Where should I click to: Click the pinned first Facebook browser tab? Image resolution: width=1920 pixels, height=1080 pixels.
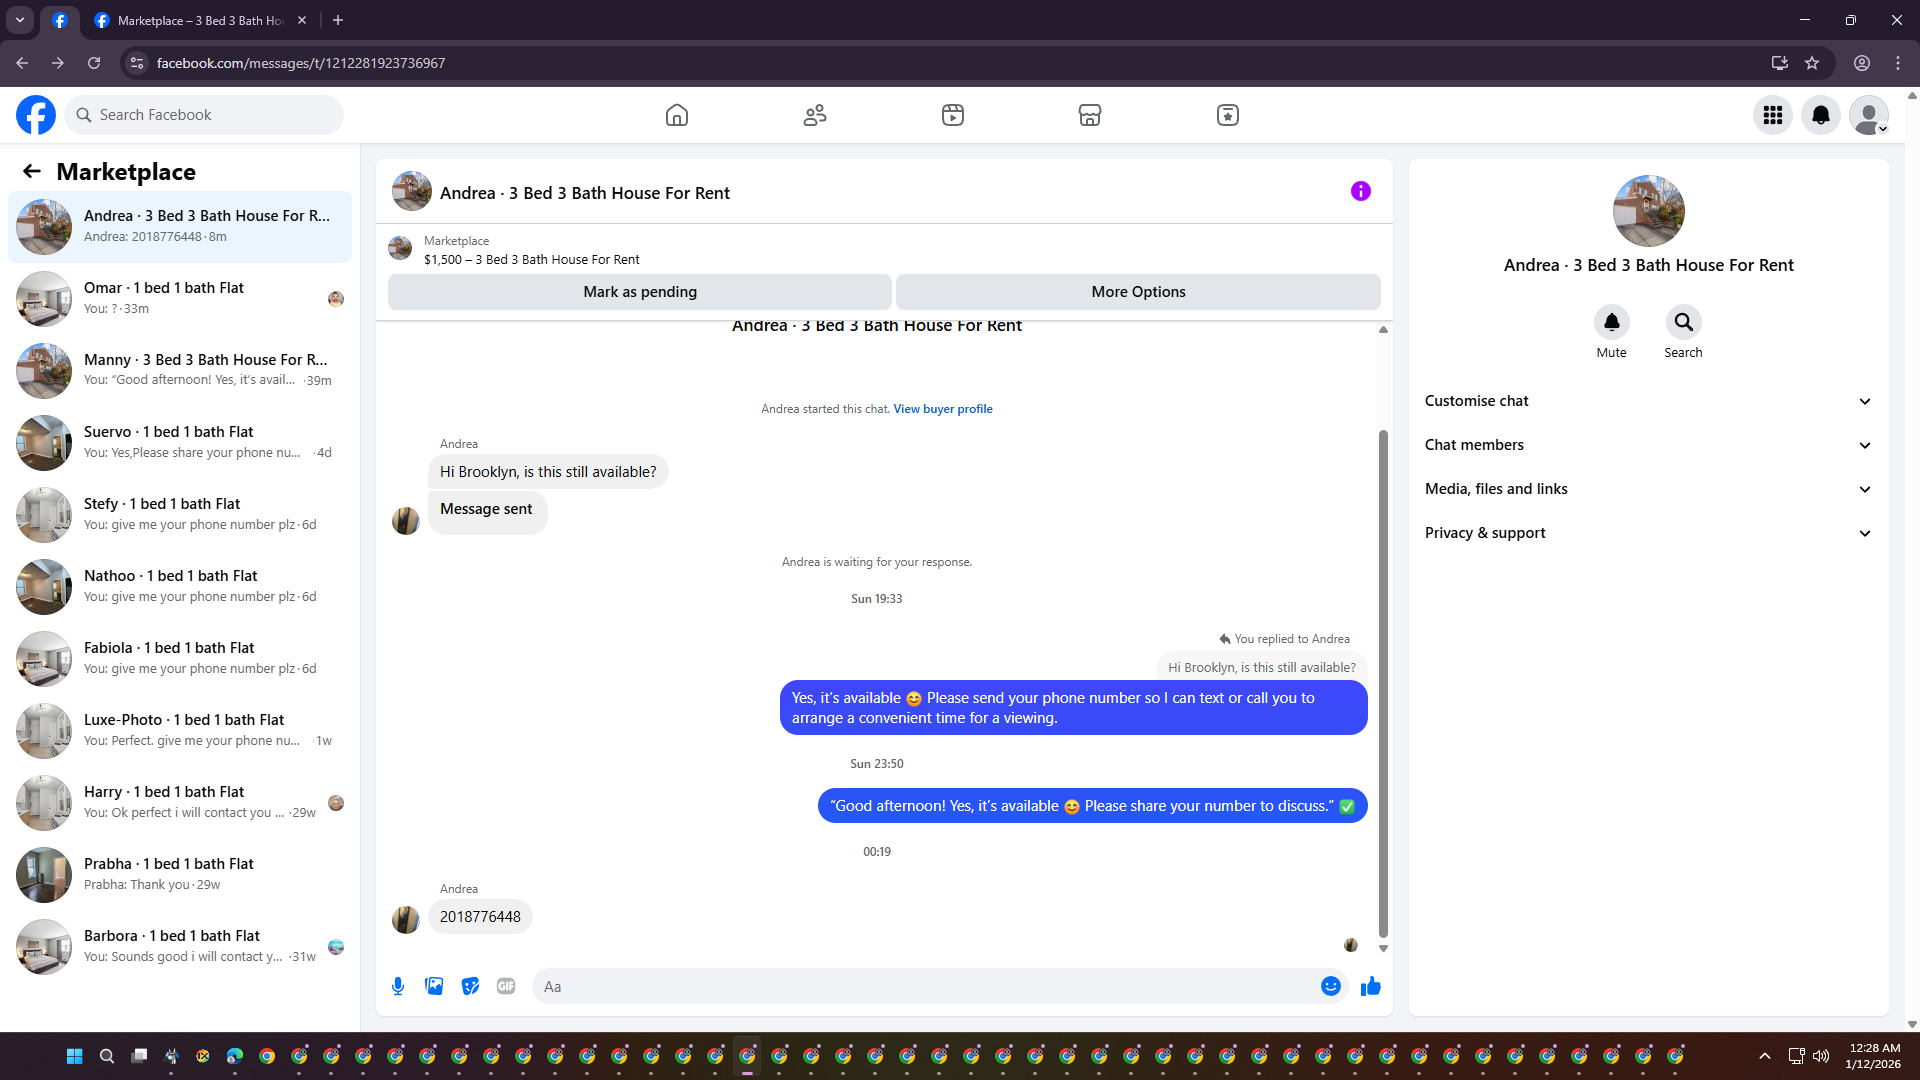click(60, 20)
